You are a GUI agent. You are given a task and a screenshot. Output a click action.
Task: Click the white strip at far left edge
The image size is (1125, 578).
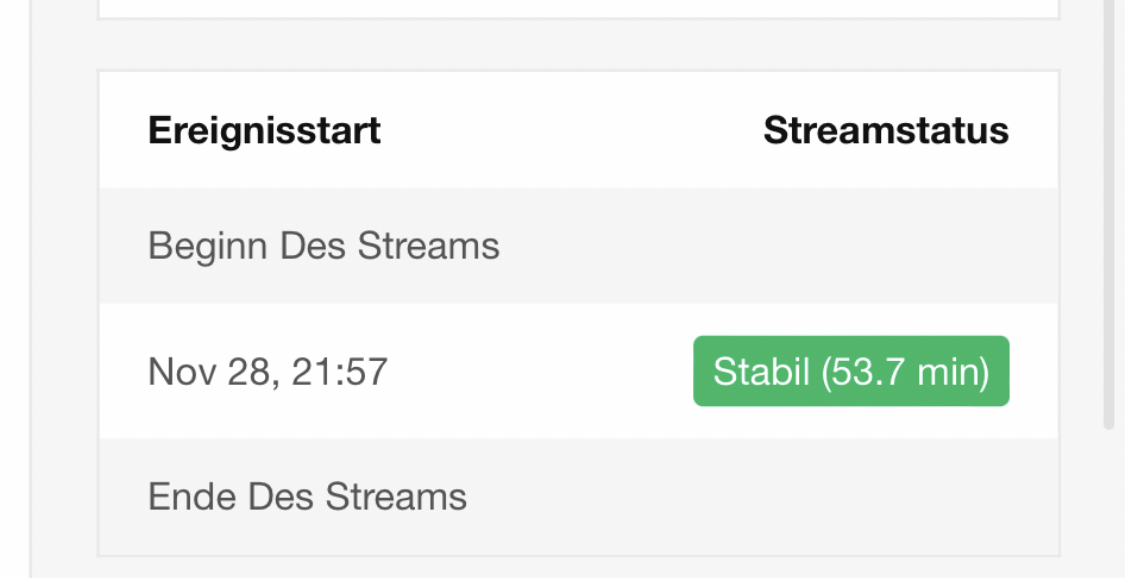coord(14,289)
